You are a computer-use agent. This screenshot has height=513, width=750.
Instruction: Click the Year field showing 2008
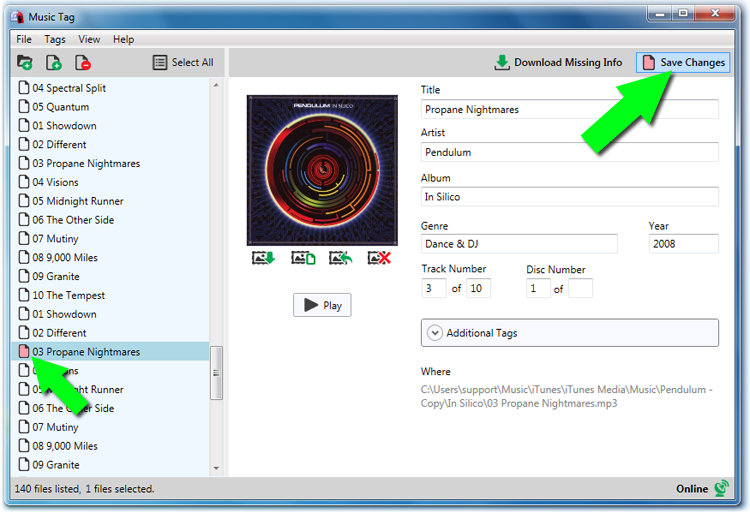684,244
